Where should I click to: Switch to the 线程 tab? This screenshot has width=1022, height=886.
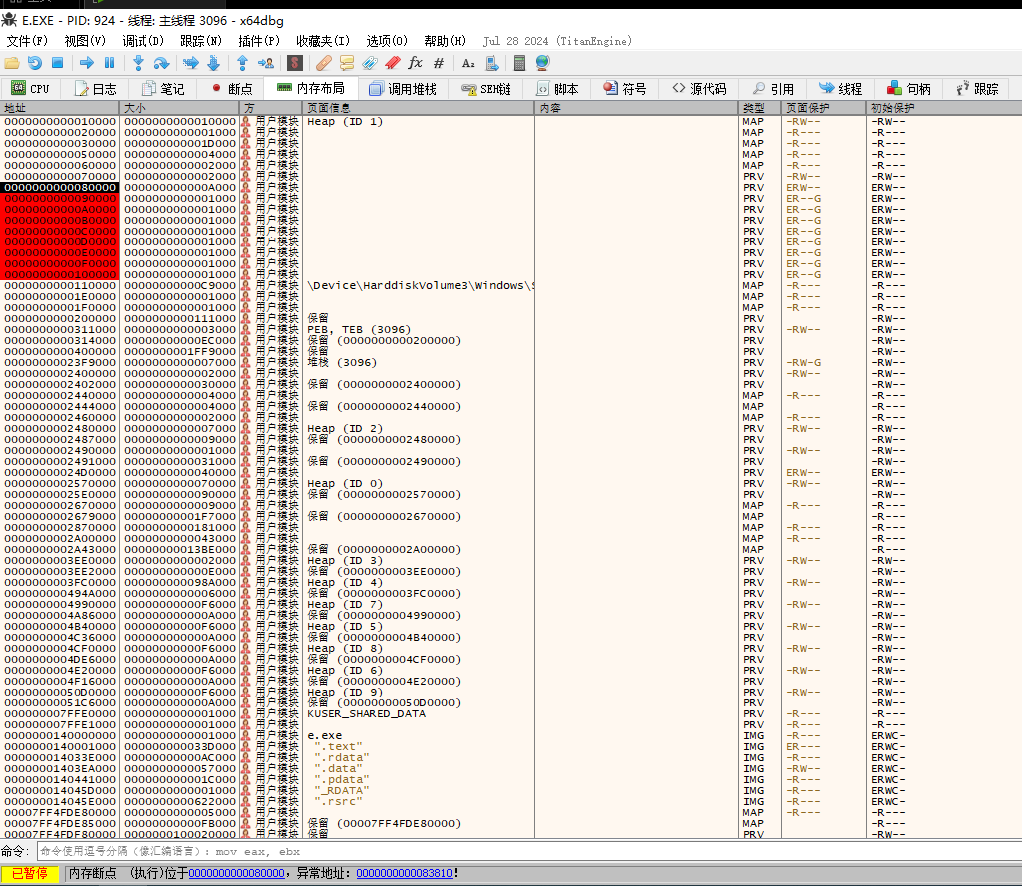tap(841, 89)
